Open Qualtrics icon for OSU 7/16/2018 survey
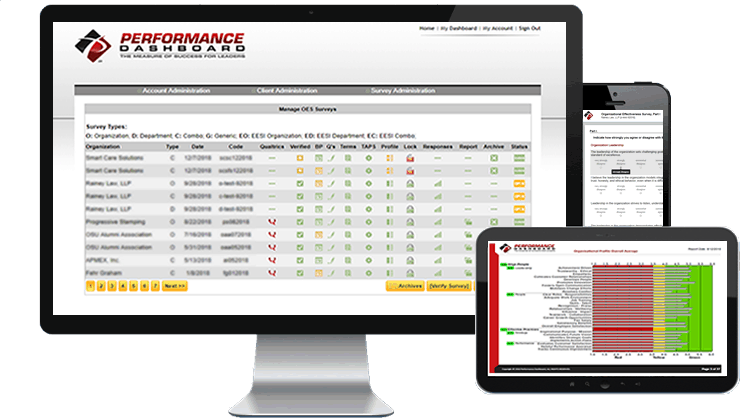The height and width of the screenshot is (418, 740). point(272,234)
